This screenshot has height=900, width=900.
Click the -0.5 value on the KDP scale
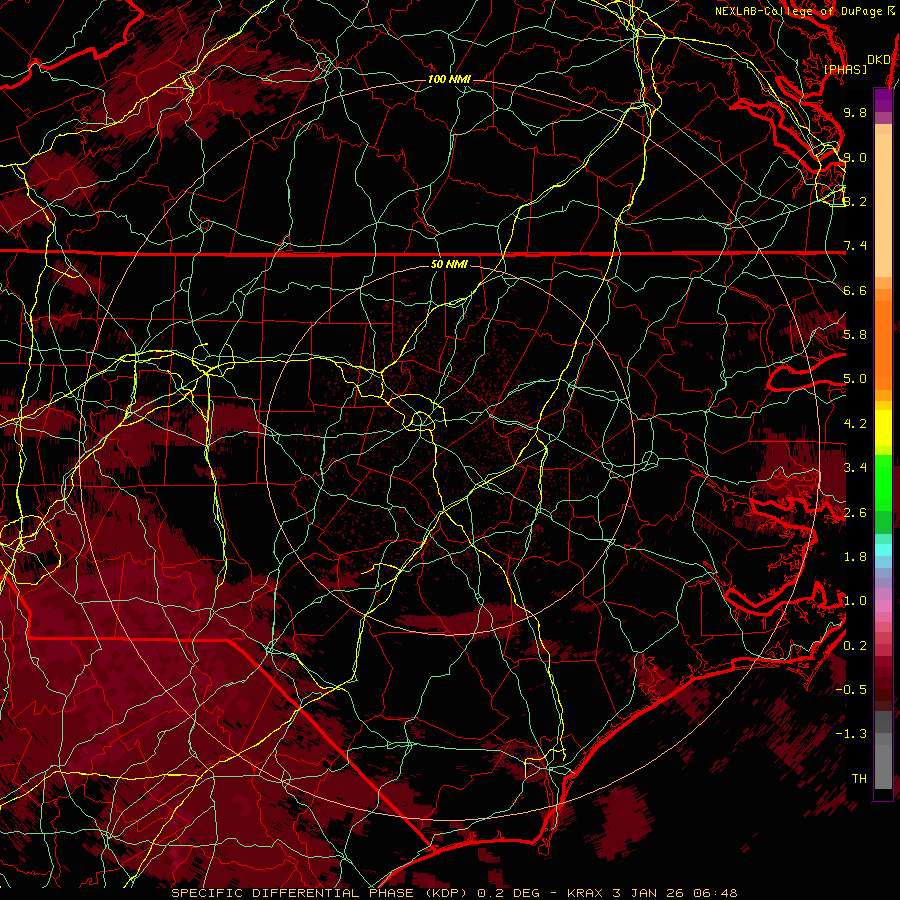pos(851,690)
